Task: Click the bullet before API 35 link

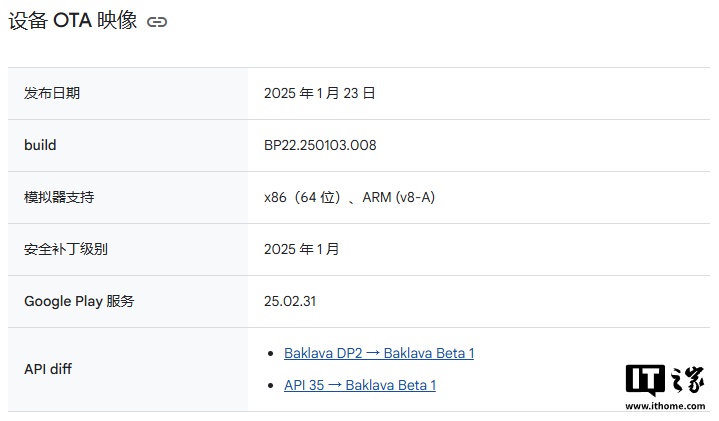Action: point(271,386)
